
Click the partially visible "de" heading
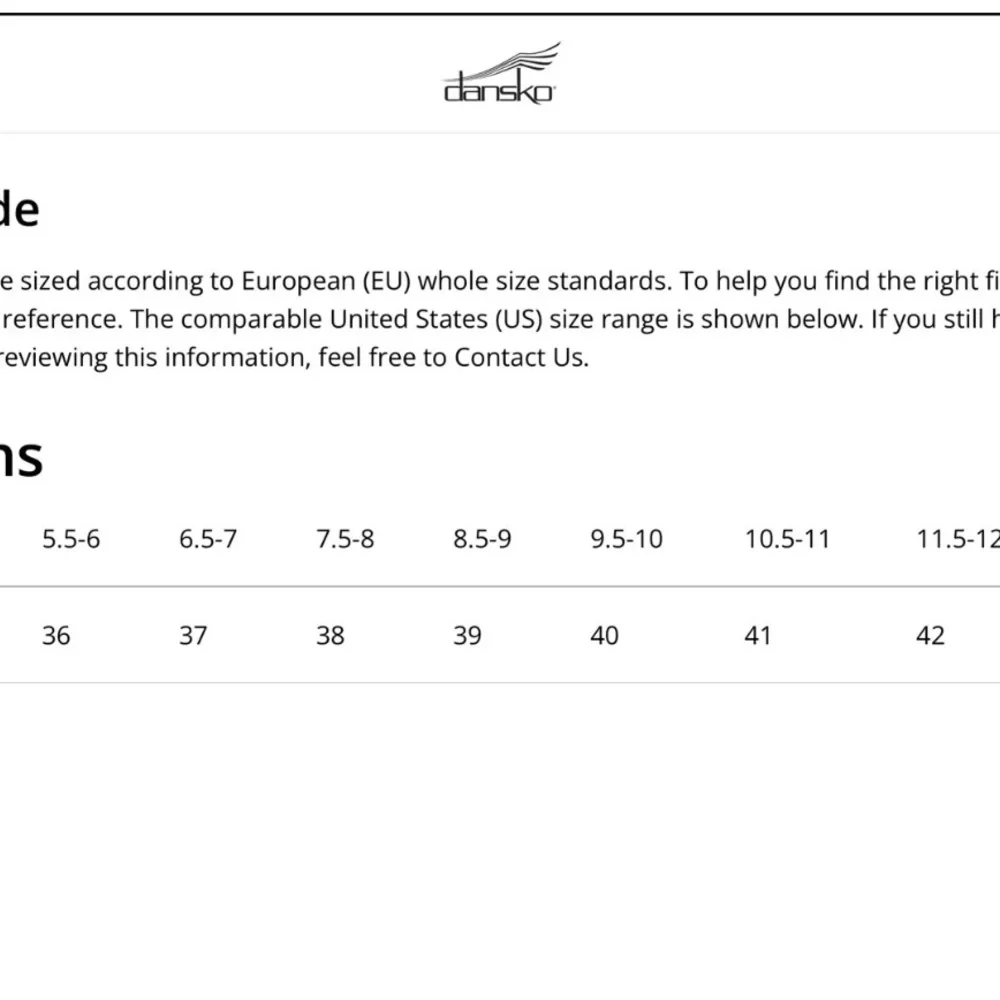(18, 210)
